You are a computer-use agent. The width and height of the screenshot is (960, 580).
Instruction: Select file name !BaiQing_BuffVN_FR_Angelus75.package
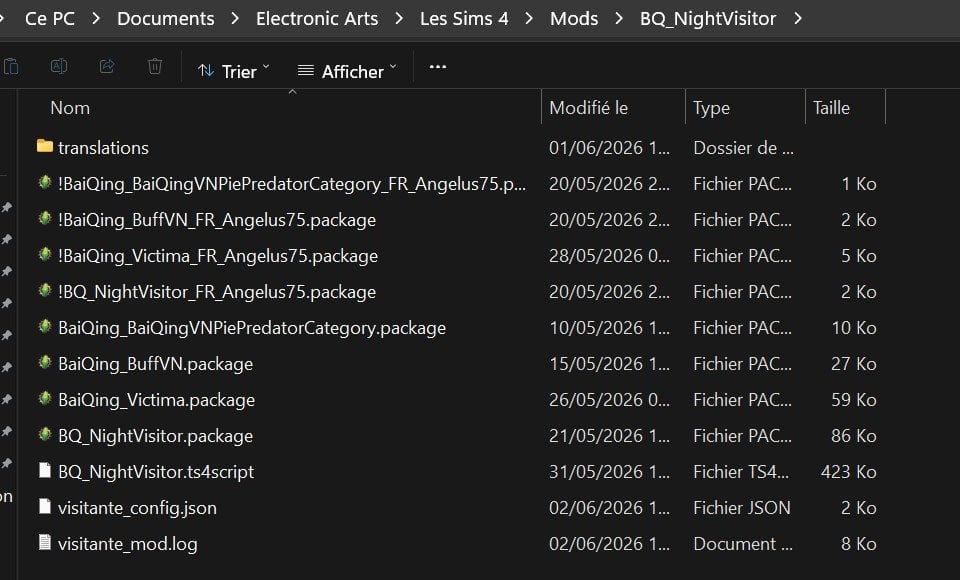217,220
